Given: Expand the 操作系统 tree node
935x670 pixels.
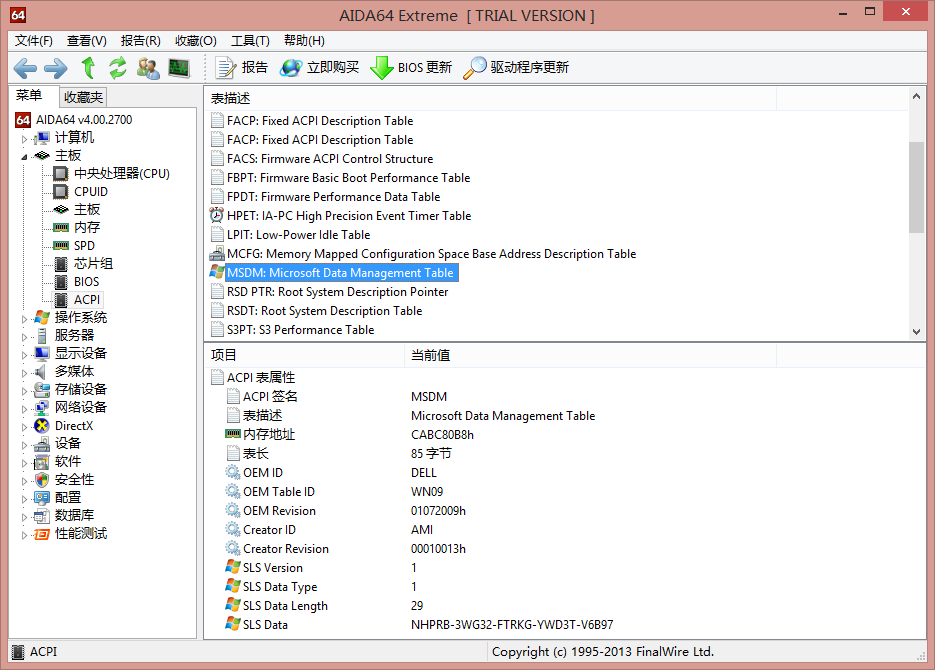Looking at the screenshot, I should [24, 319].
